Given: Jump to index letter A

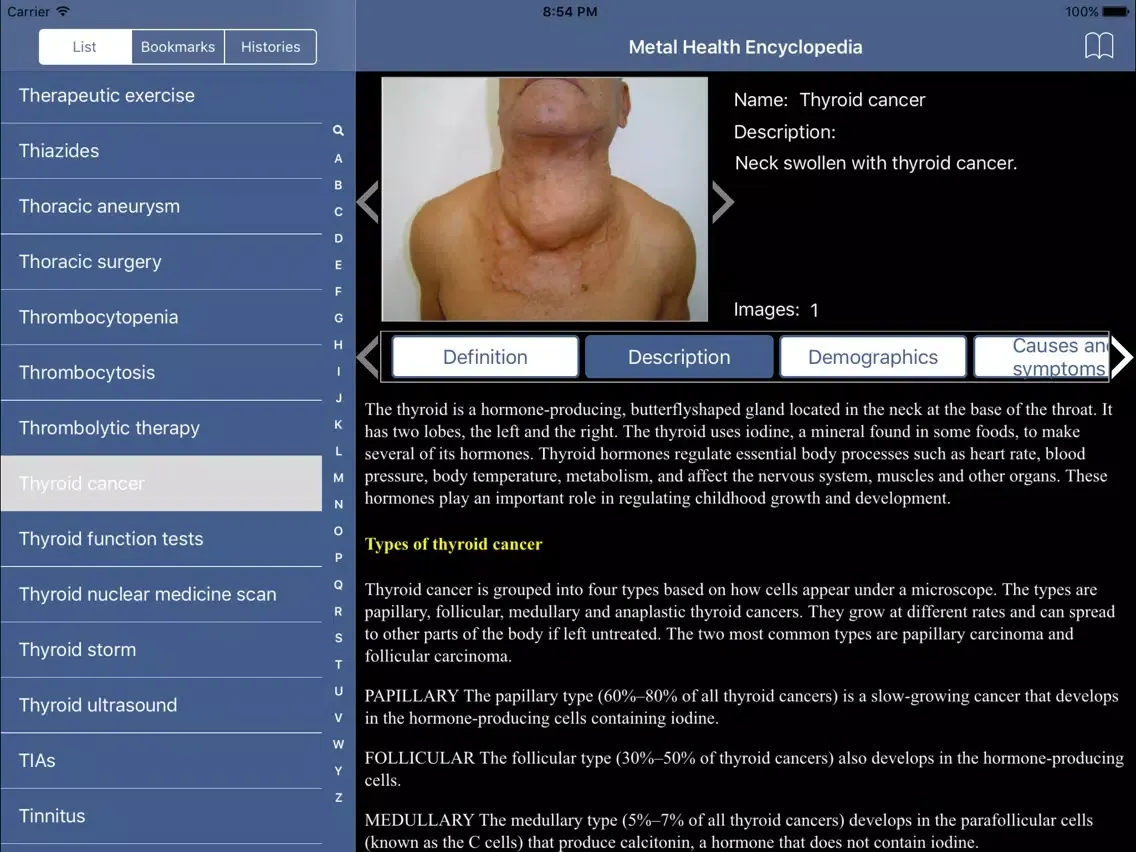Looking at the screenshot, I should 338,158.
